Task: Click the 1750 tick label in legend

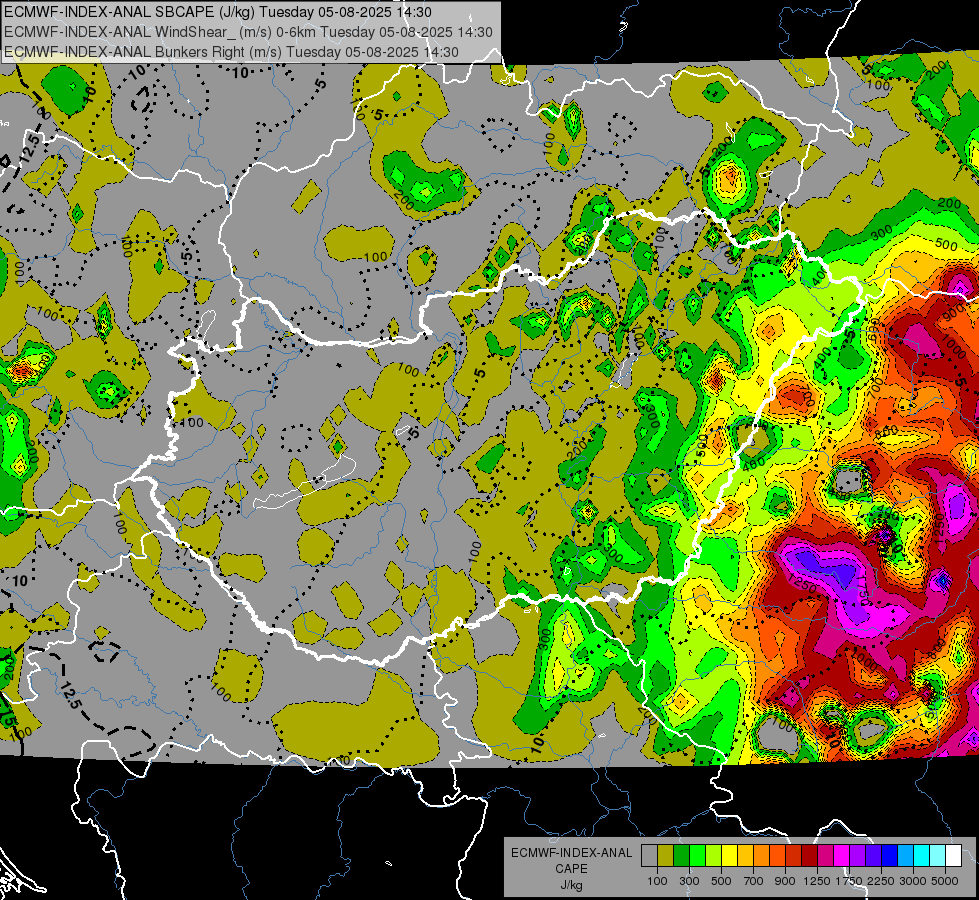Action: (849, 881)
